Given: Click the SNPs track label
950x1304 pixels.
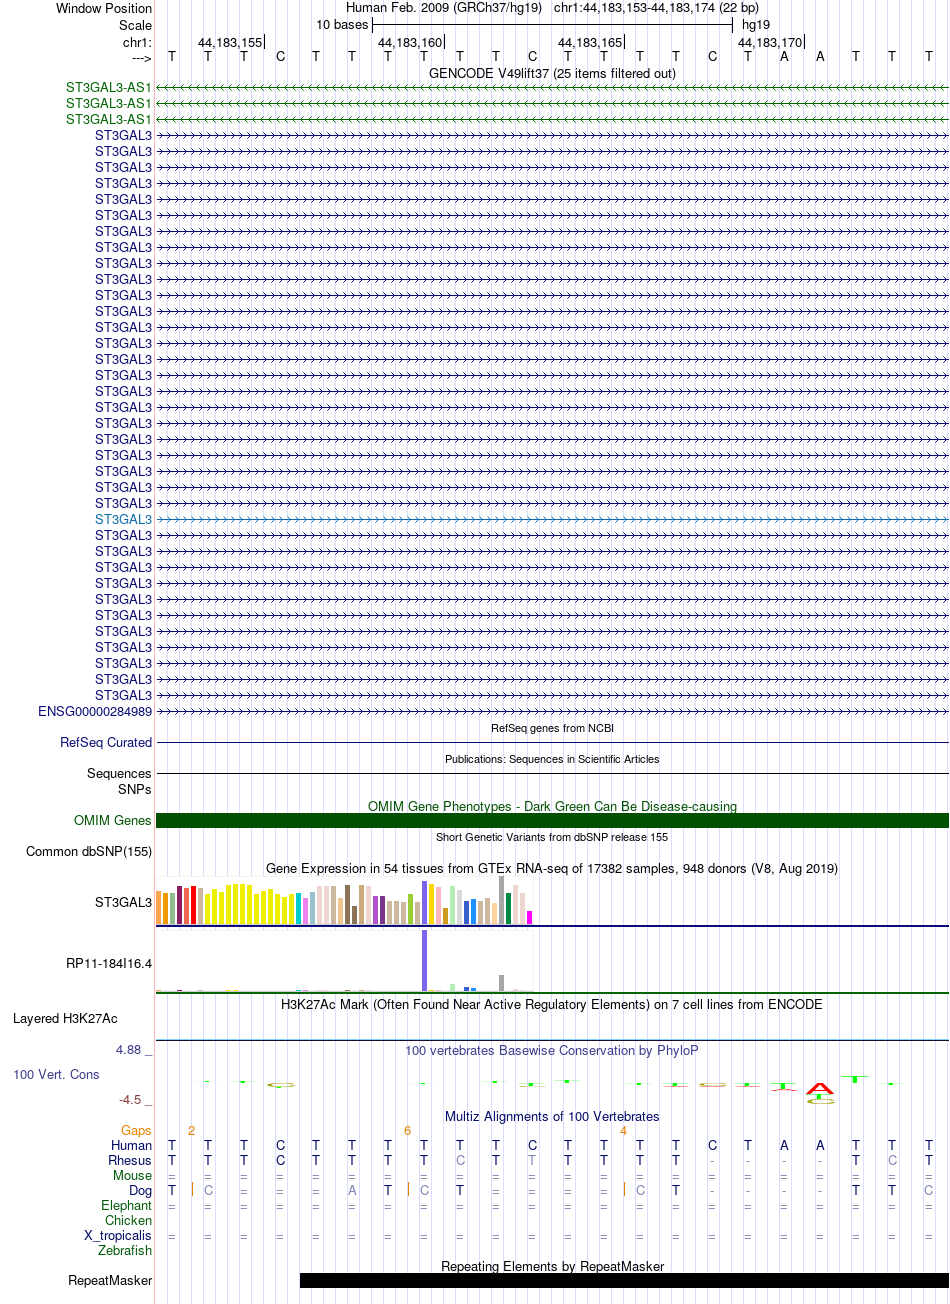Looking at the screenshot, I should [x=135, y=789].
